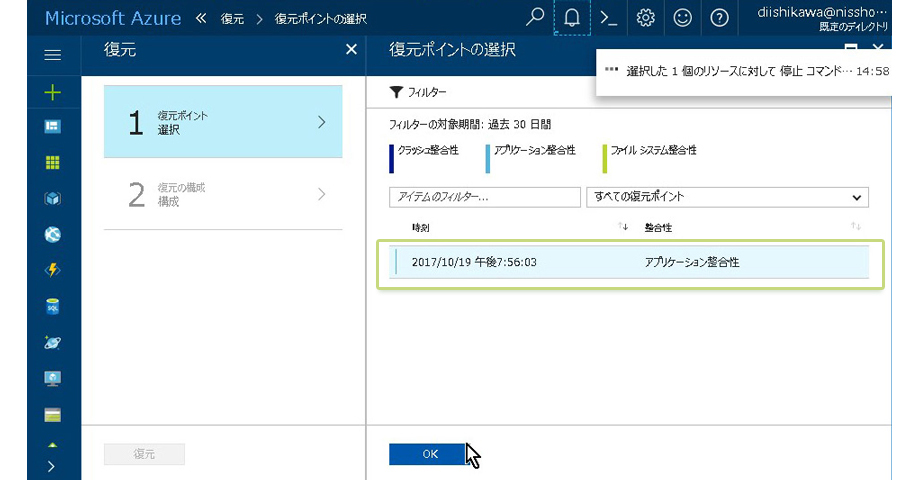Image resolution: width=920 pixels, height=480 pixels.
Task: Sort by 時刻 column header
Action: (x=421, y=228)
